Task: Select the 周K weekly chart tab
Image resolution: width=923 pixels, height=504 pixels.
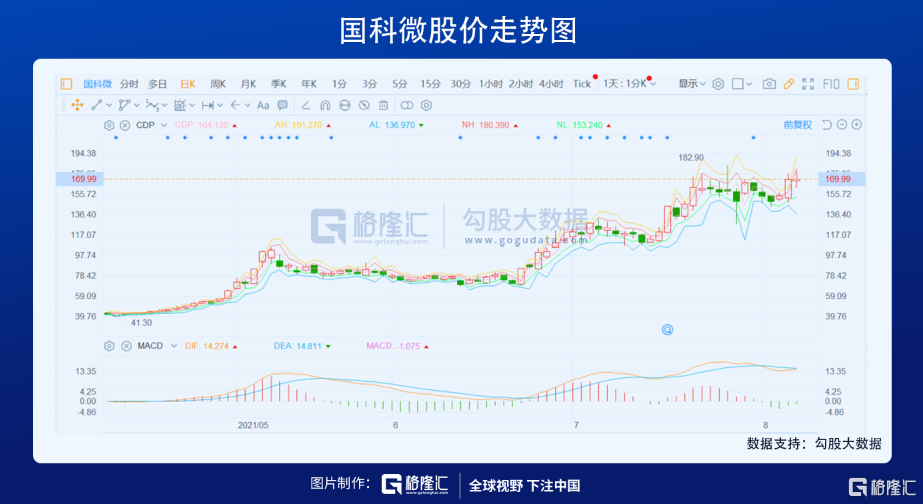Action: coord(218,84)
